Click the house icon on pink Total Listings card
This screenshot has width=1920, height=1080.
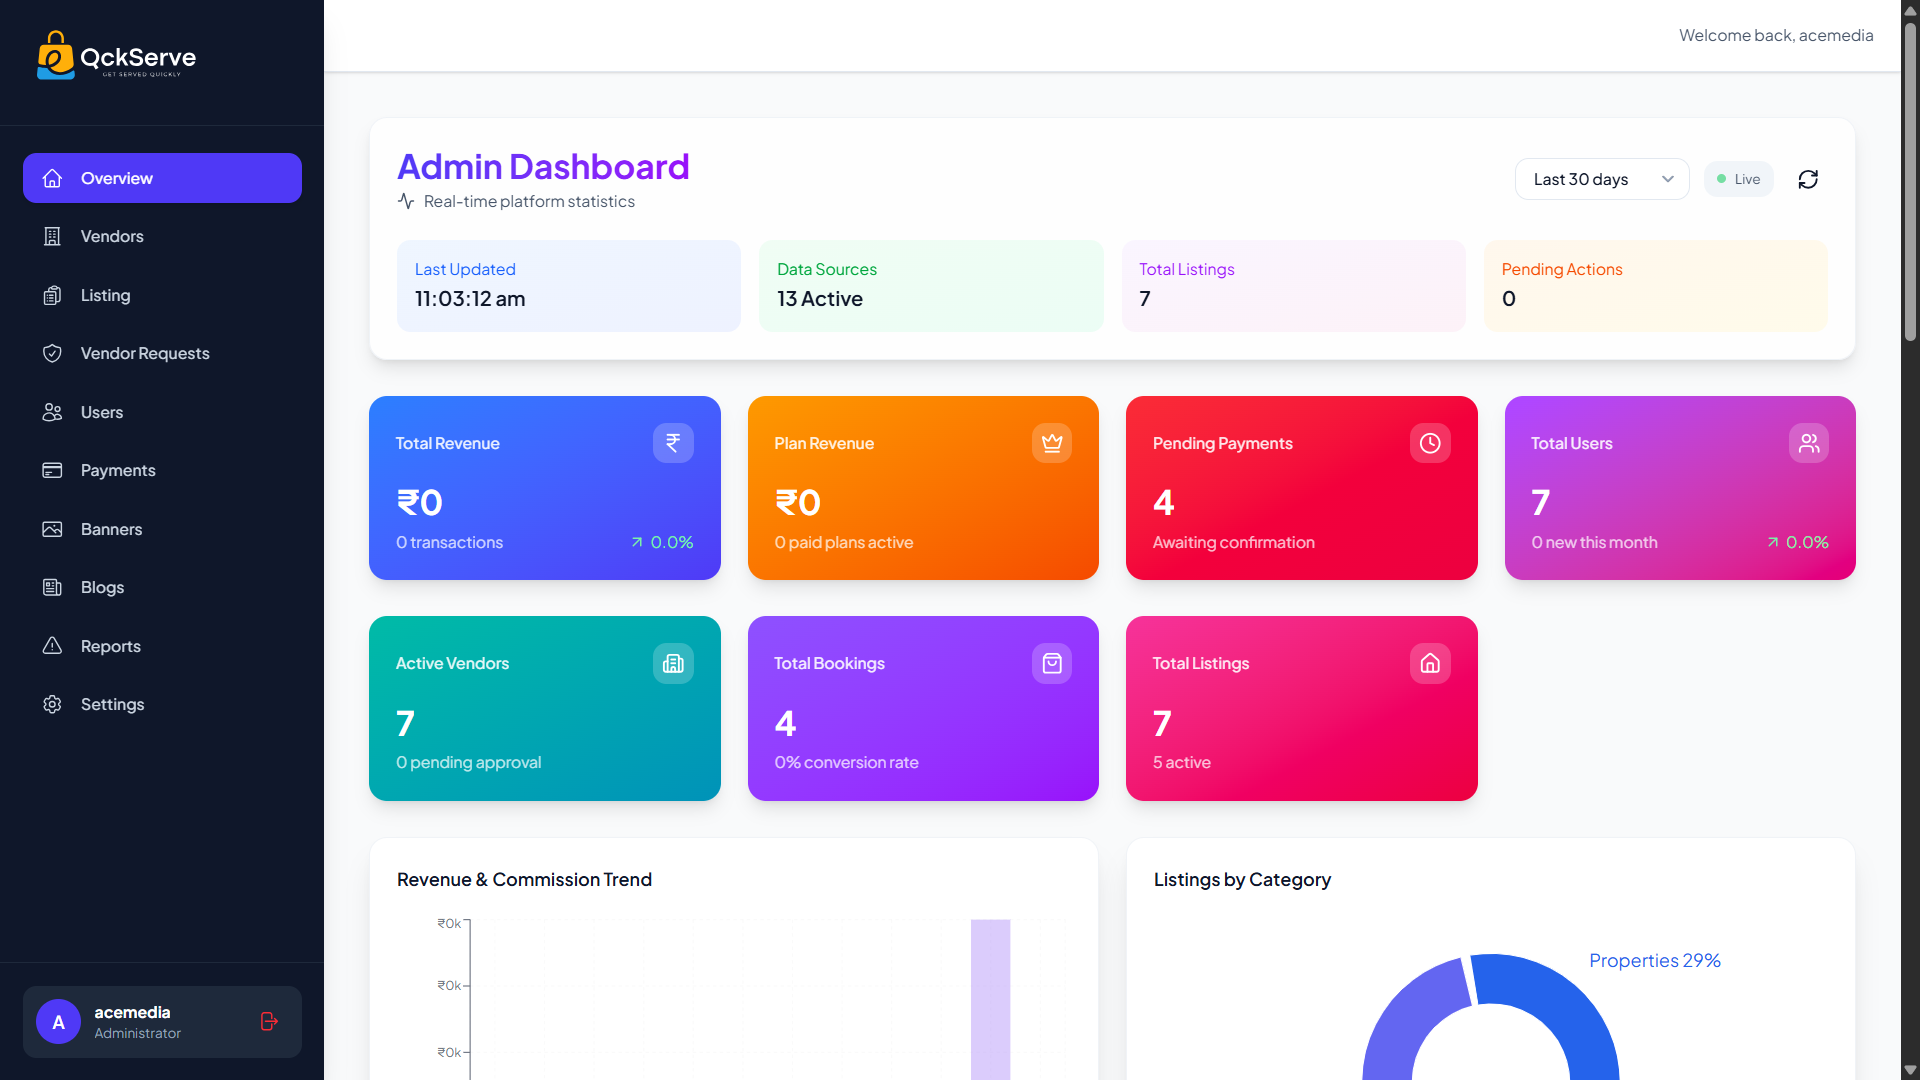1430,663
